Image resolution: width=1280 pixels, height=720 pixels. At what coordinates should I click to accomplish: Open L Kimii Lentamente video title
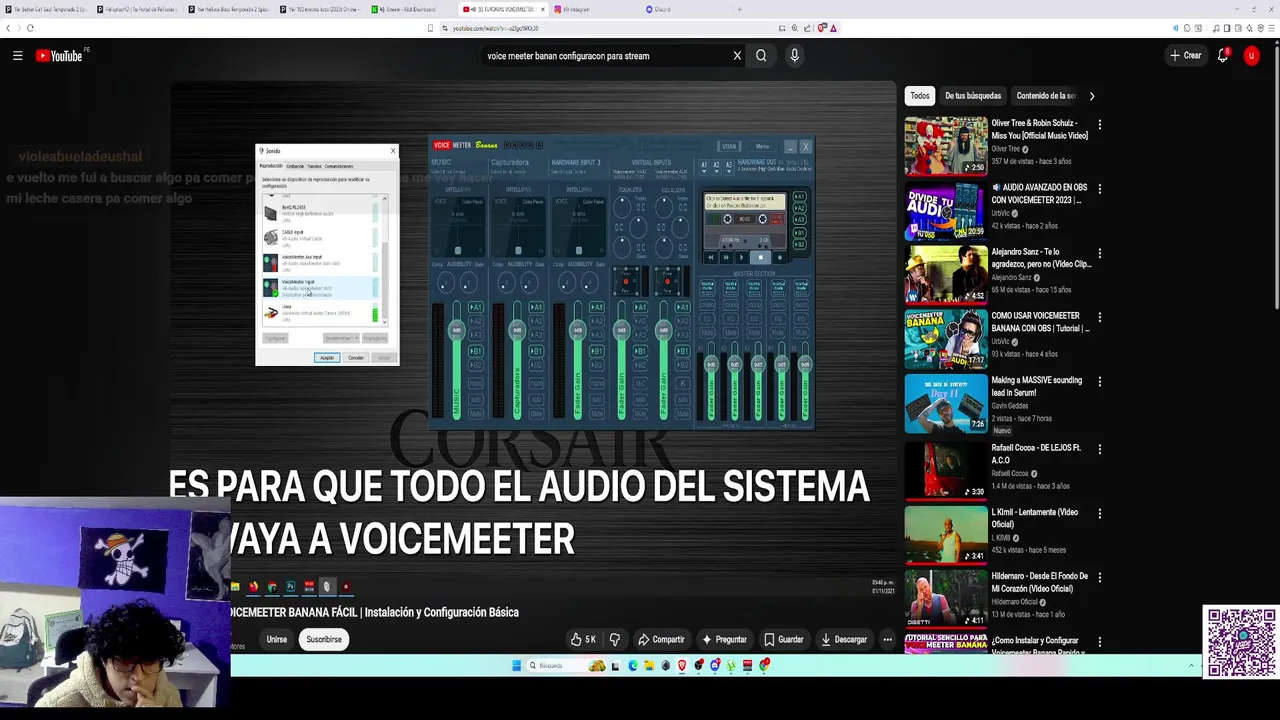(x=1034, y=518)
